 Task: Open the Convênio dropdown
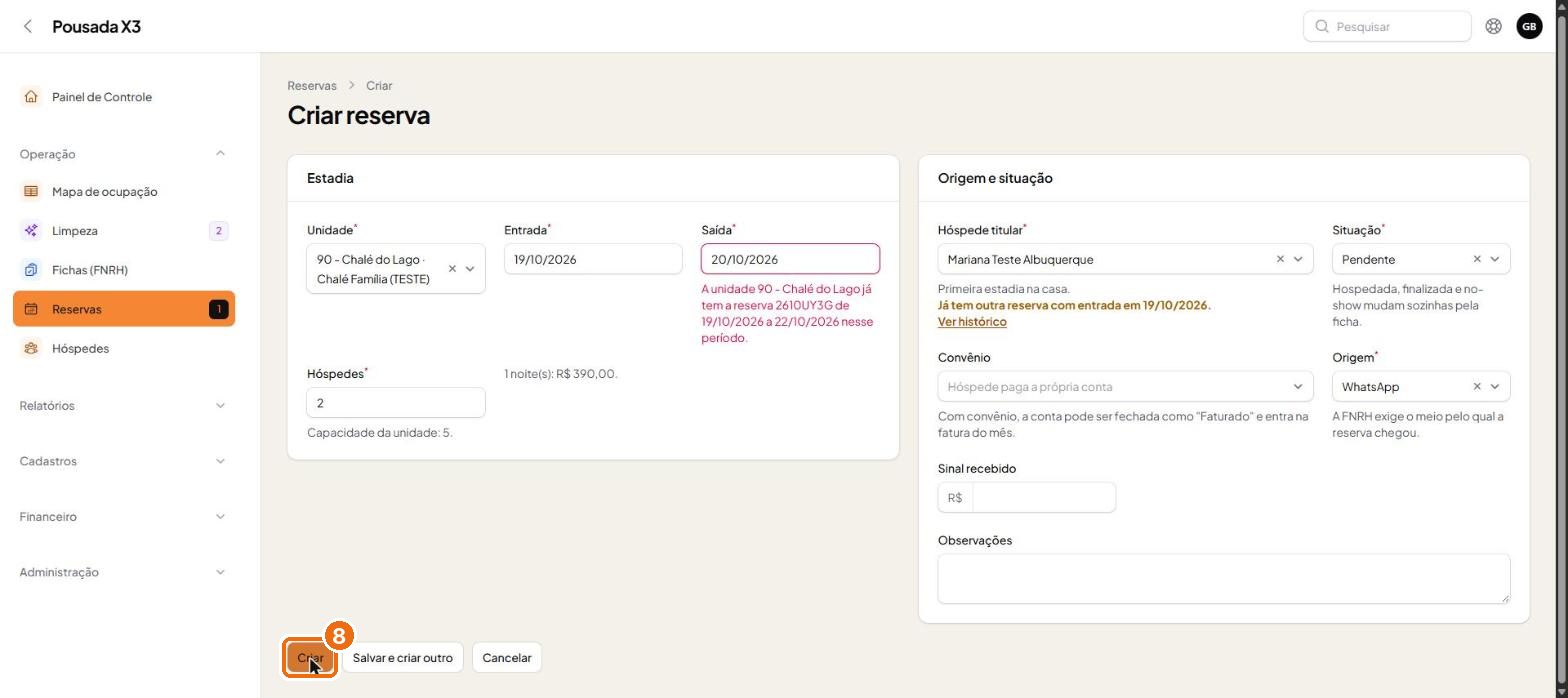[1125, 387]
